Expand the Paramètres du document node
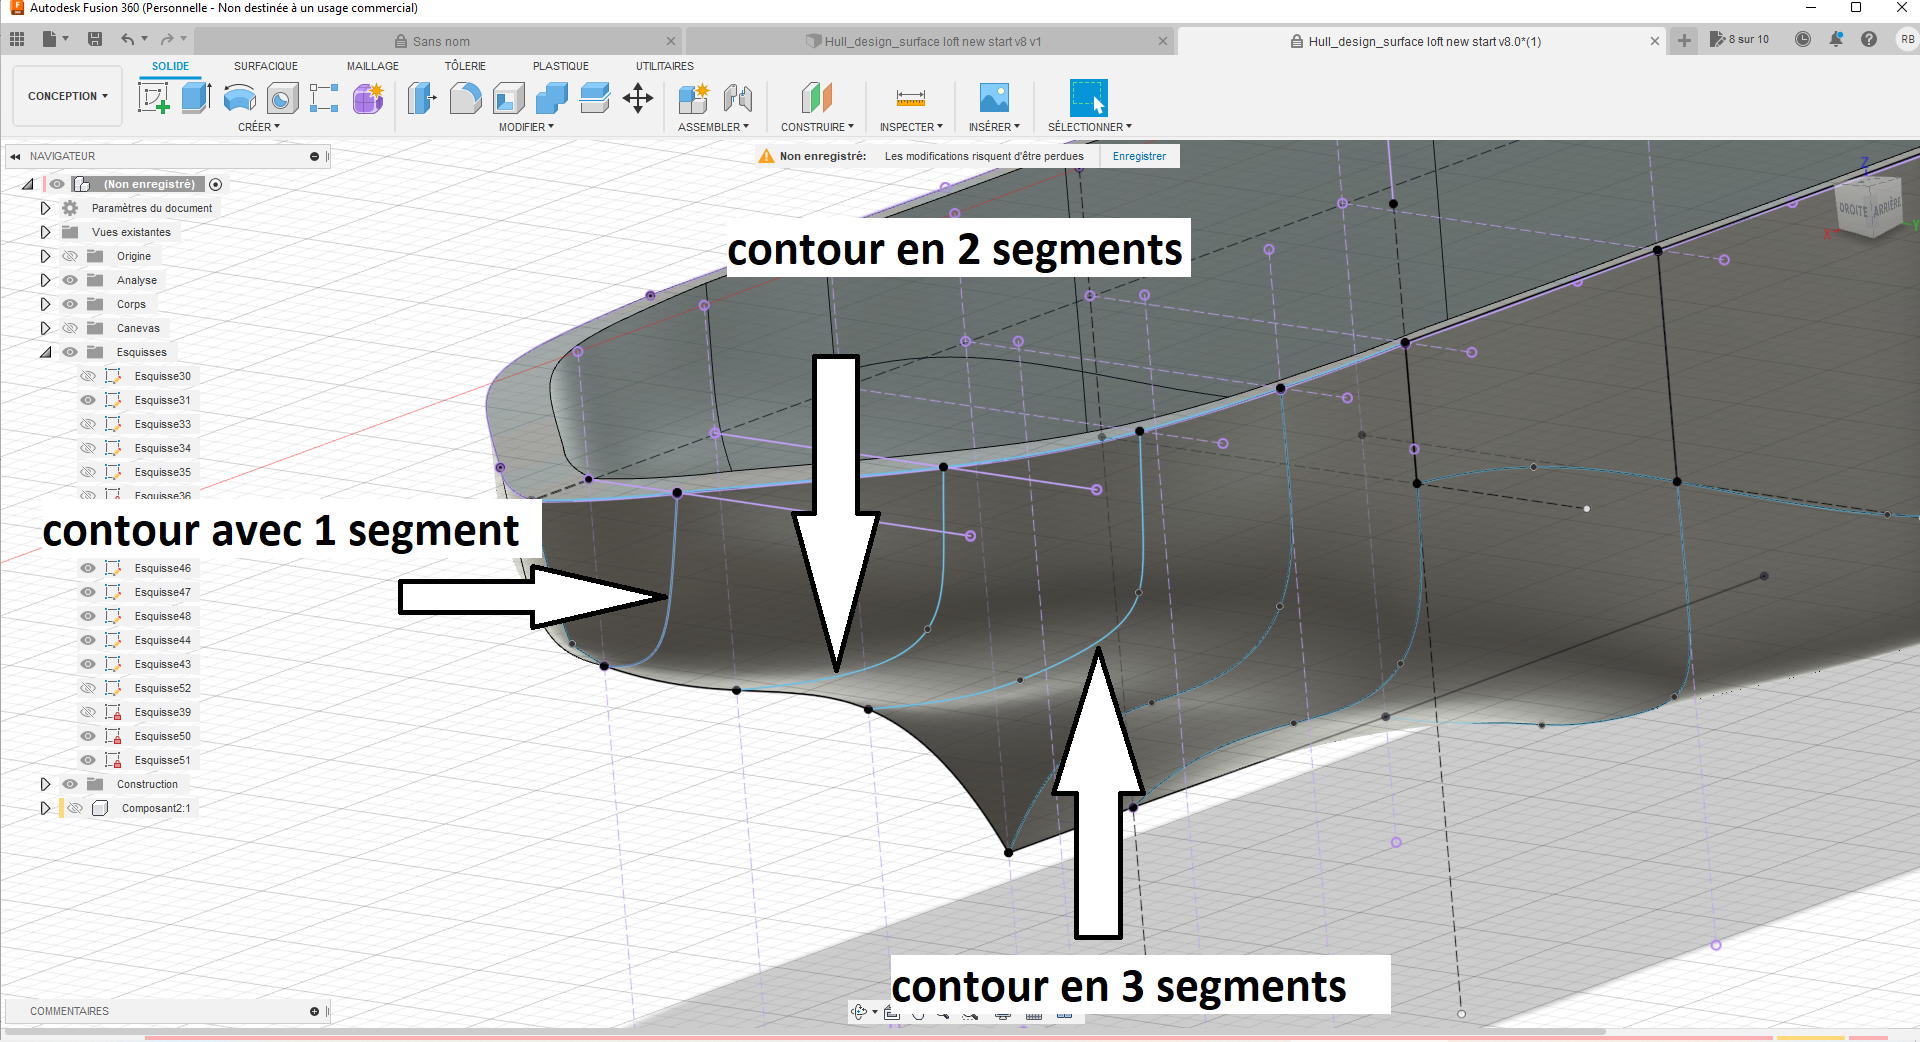The height and width of the screenshot is (1042, 1920). coord(45,208)
